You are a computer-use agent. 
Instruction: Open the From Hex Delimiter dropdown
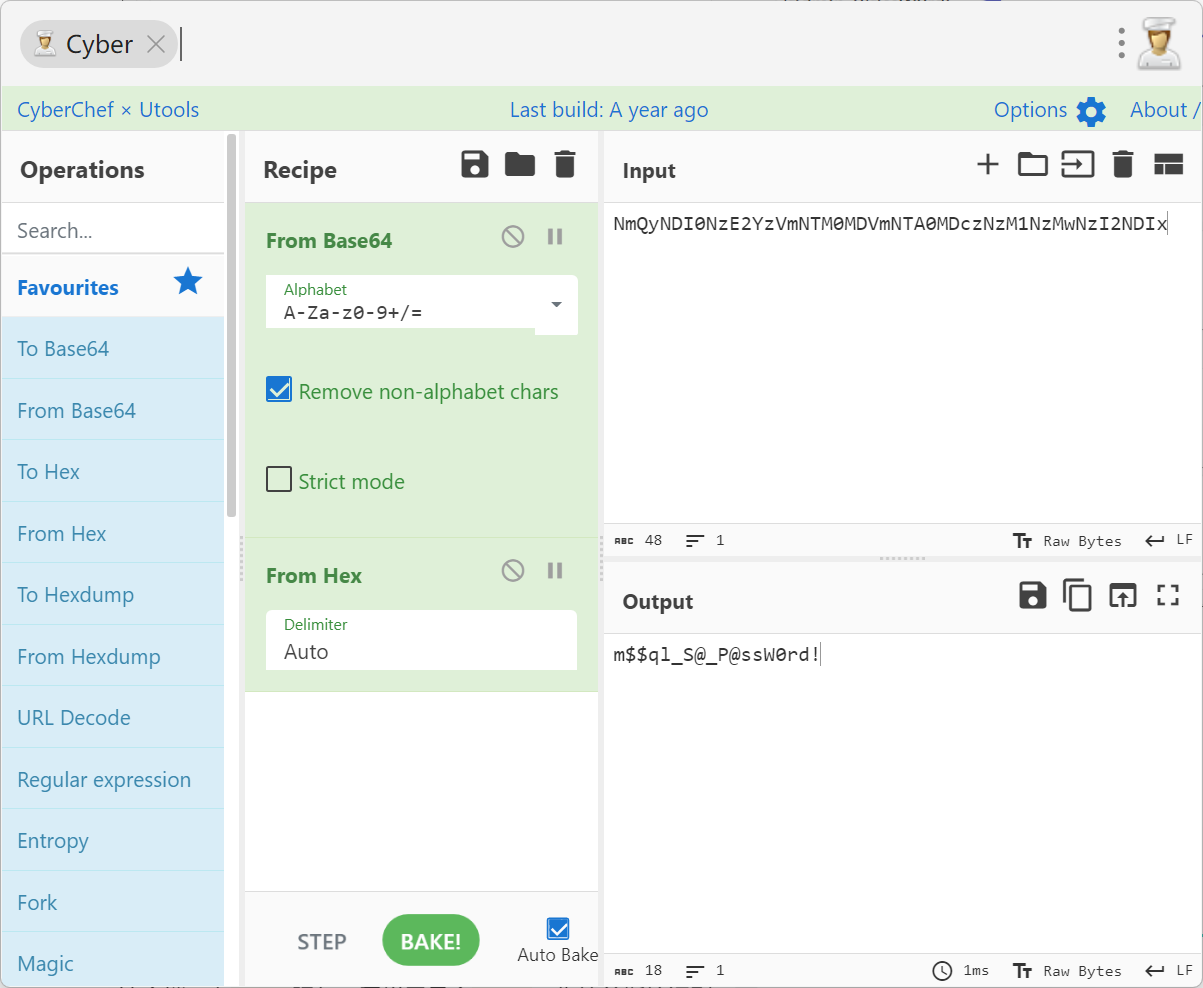[x=421, y=640]
